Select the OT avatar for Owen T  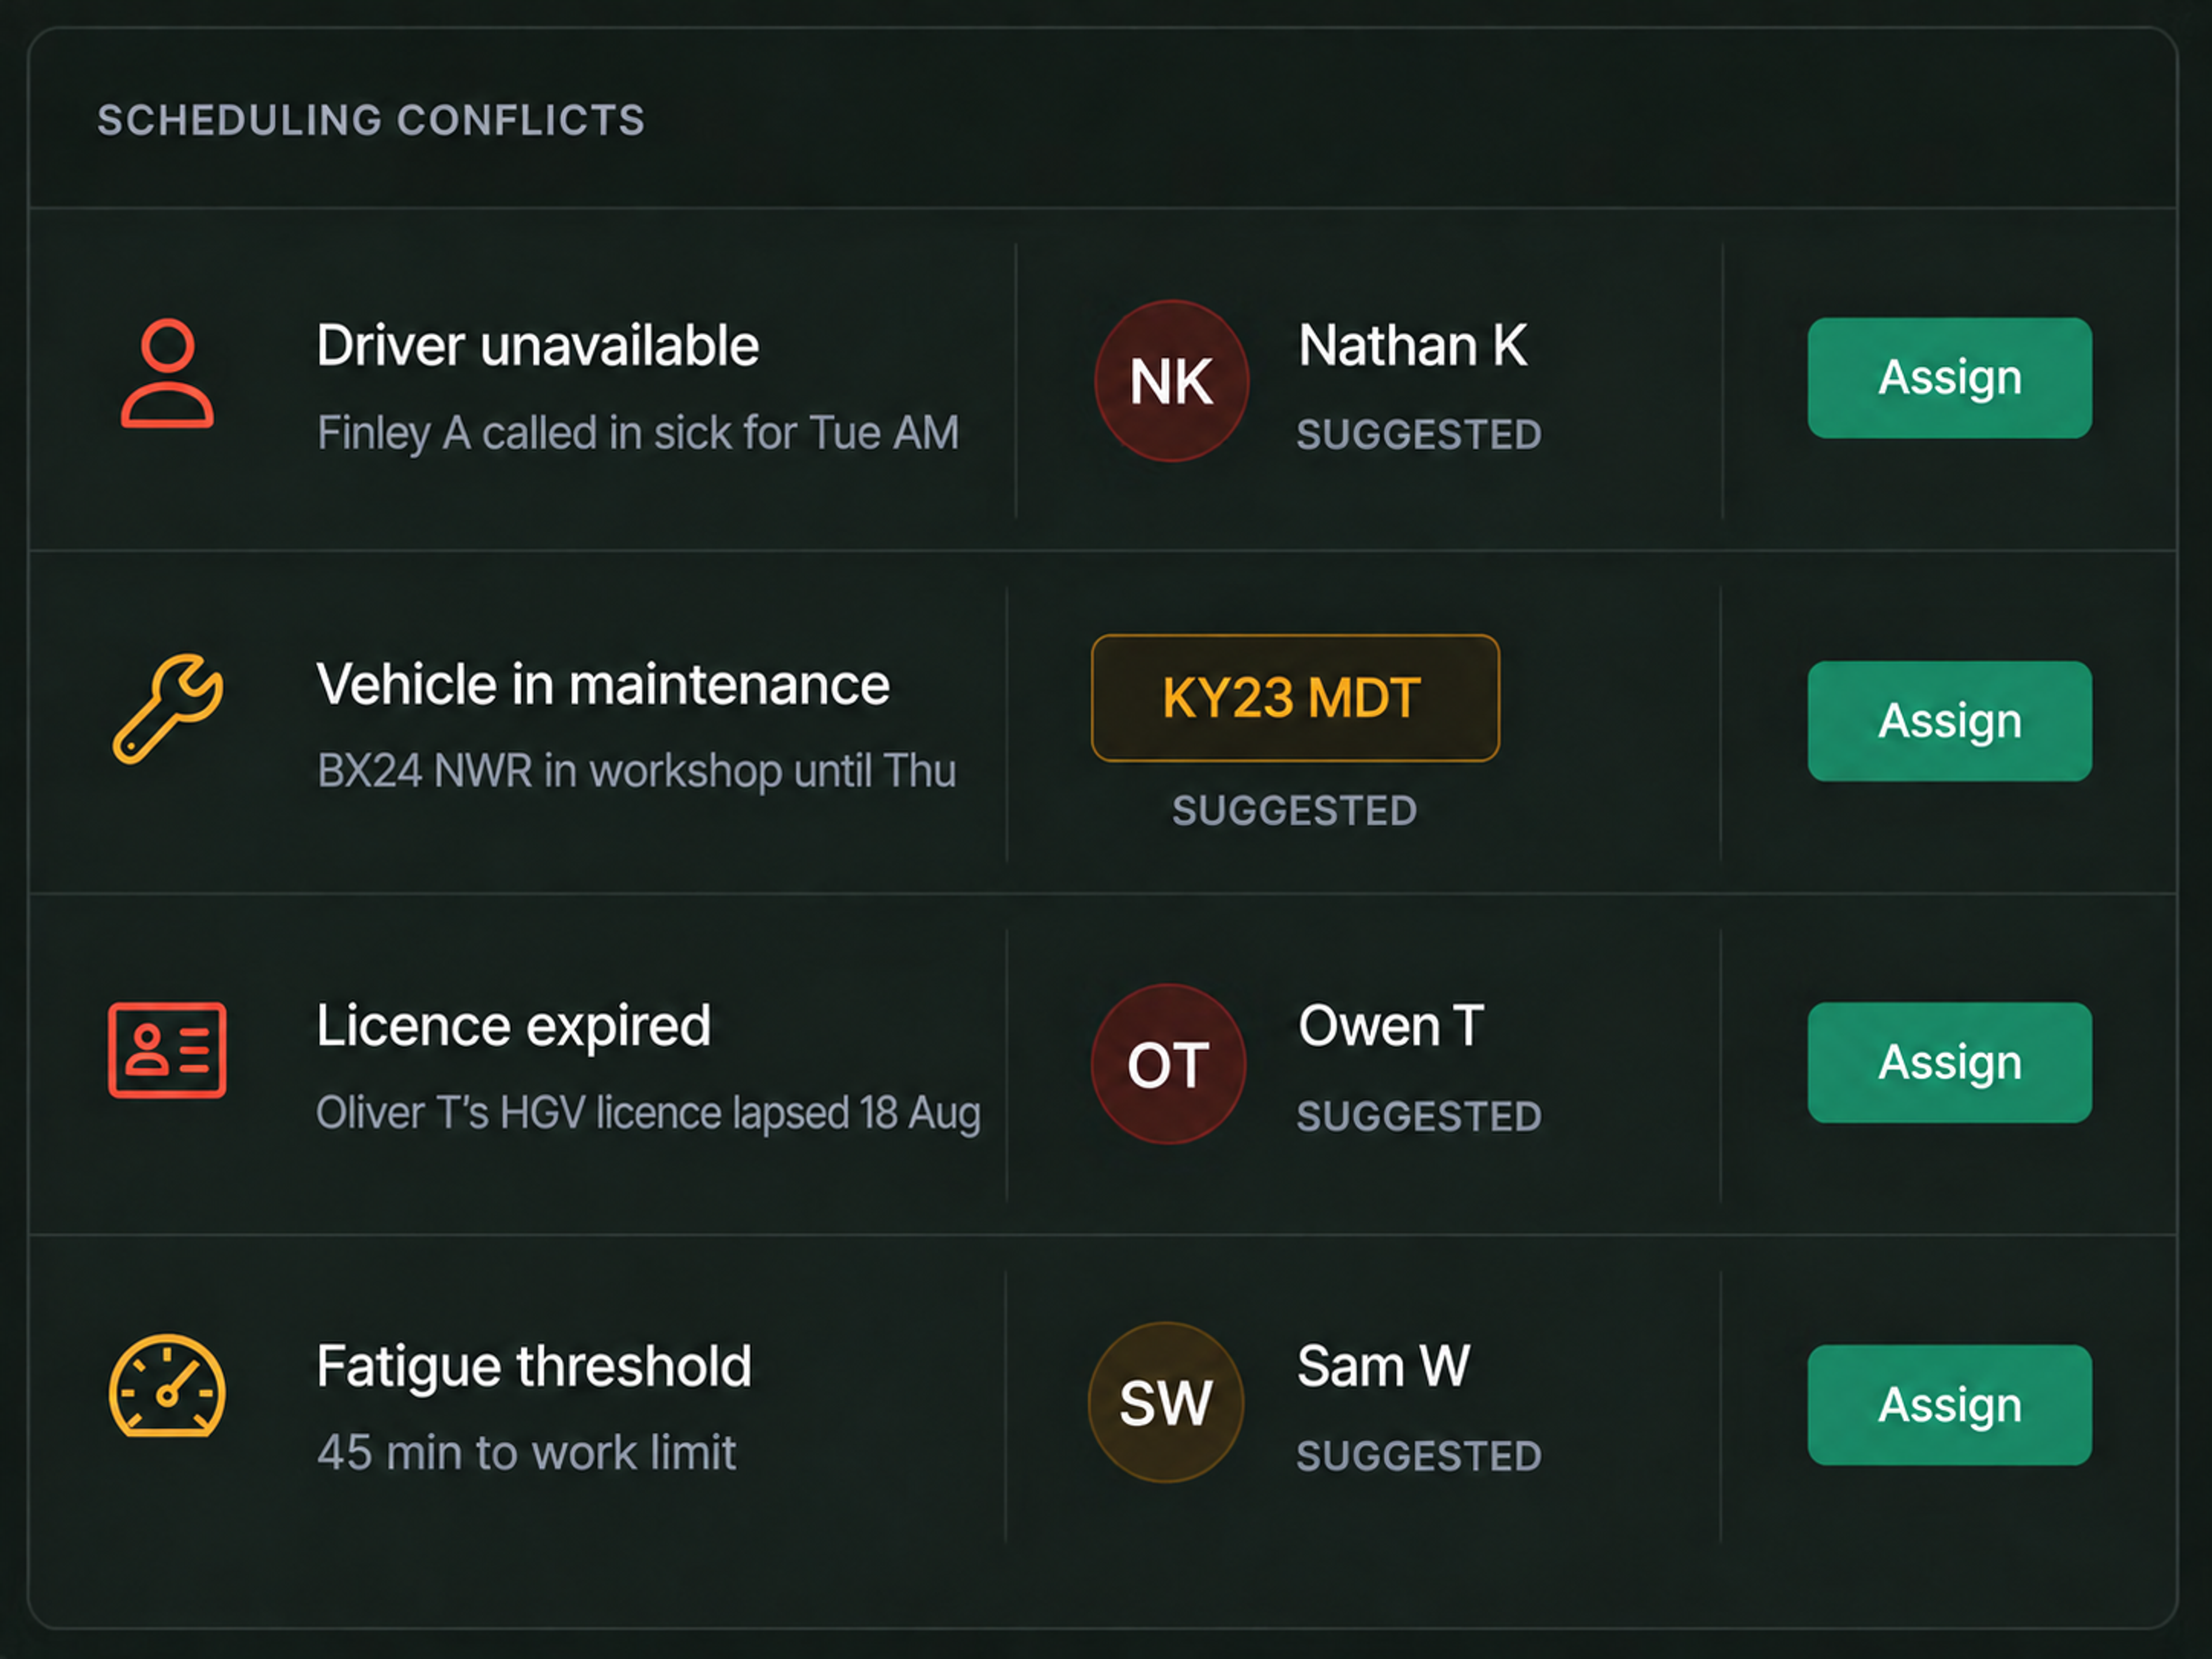[1168, 1064]
